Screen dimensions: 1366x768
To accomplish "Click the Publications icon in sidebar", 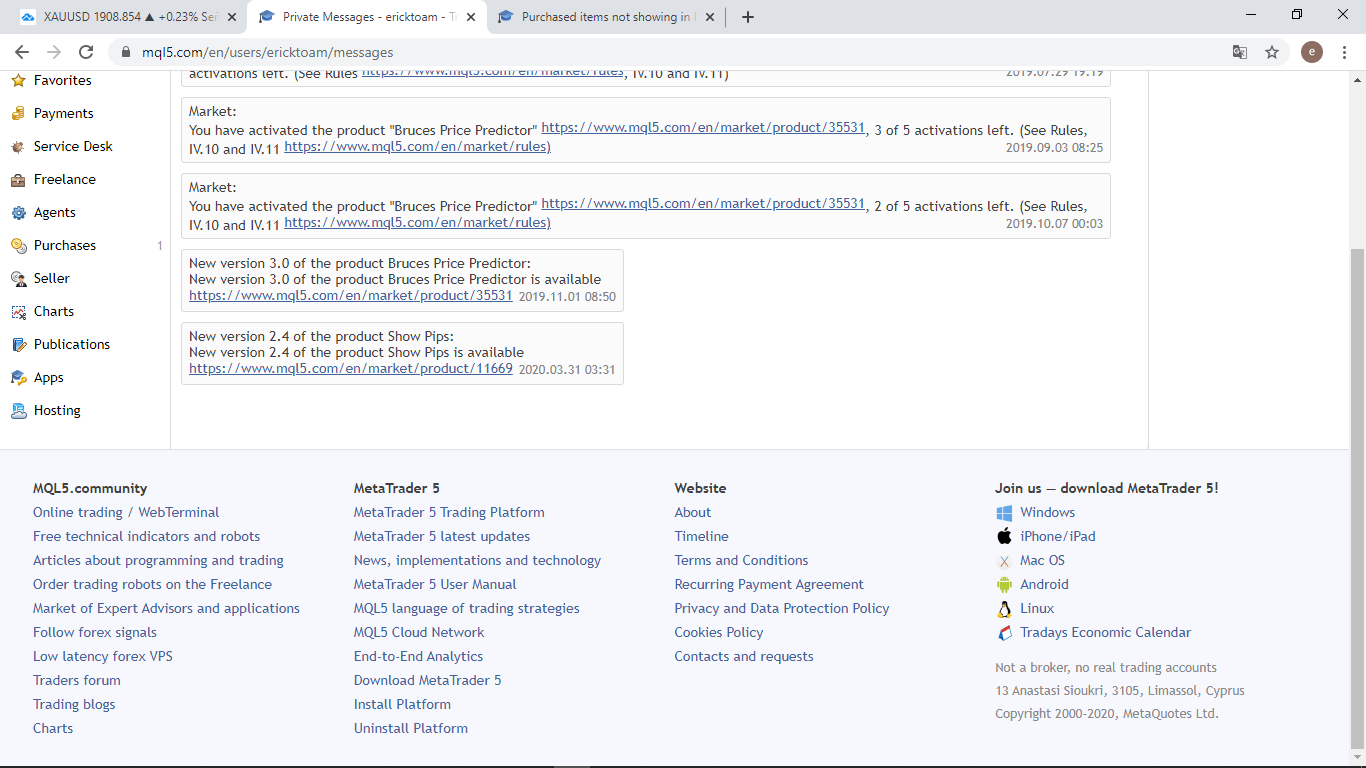I will pyautogui.click(x=18, y=345).
